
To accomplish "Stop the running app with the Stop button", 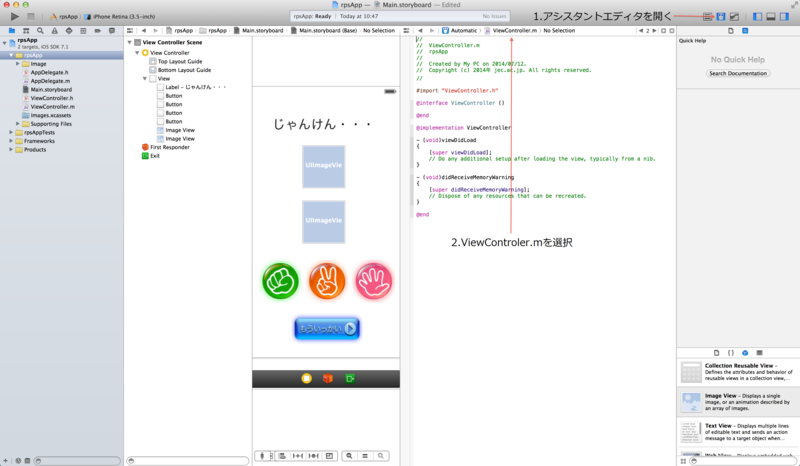I will point(31,17).
